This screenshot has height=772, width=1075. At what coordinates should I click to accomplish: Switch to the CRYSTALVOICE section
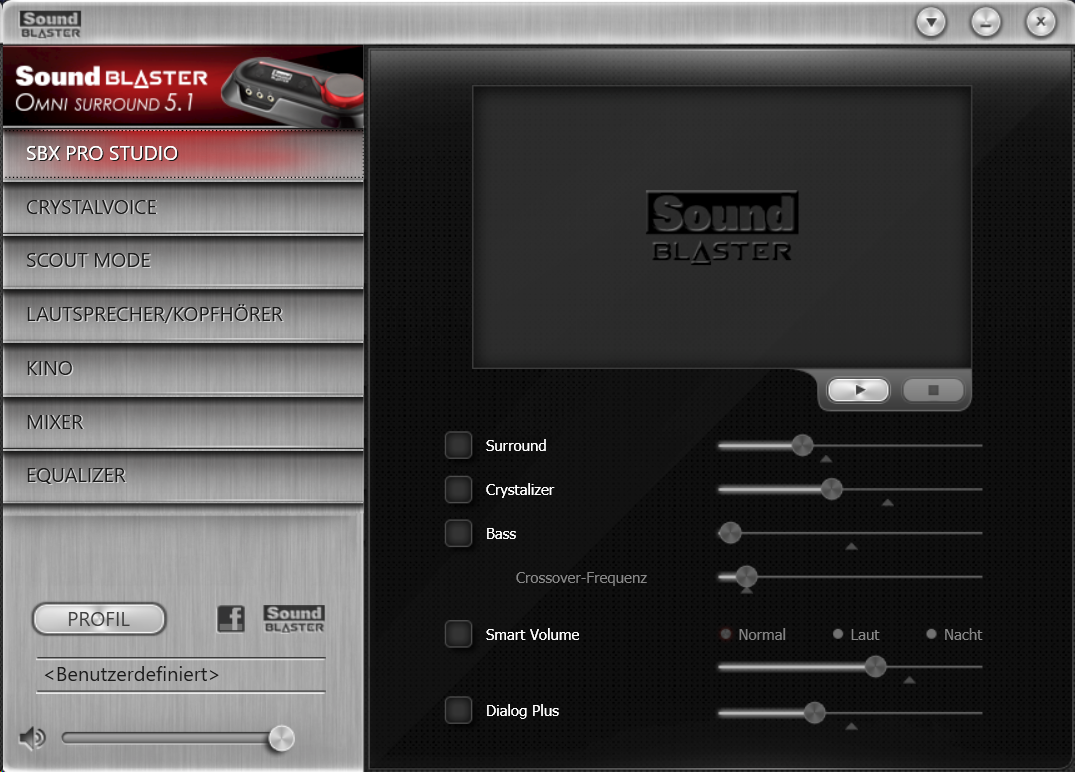click(183, 208)
